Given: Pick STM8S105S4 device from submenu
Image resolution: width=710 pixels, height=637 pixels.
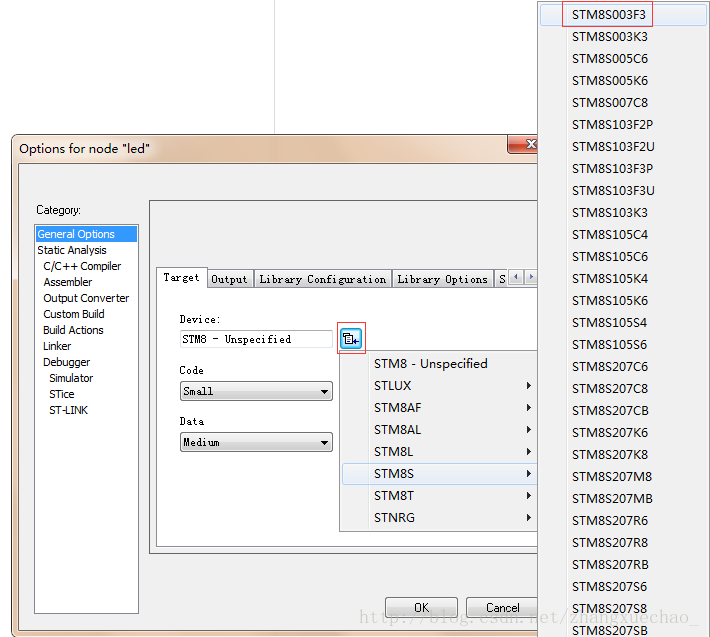Looking at the screenshot, I should pyautogui.click(x=623, y=323).
